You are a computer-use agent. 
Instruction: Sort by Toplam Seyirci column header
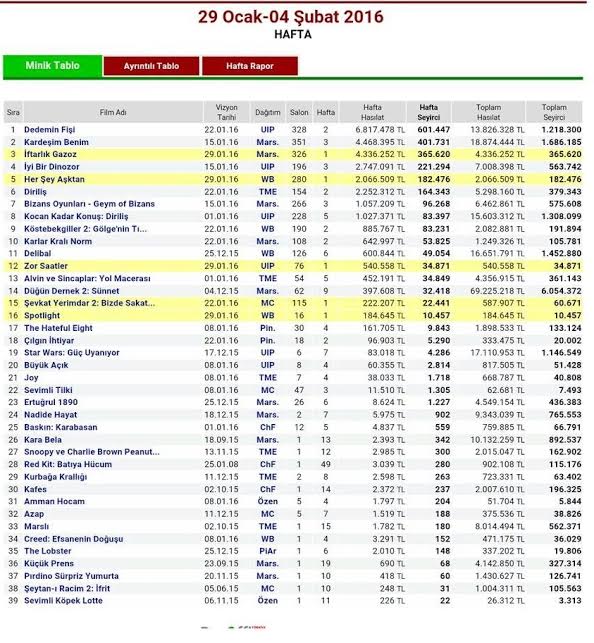pyautogui.click(x=554, y=112)
